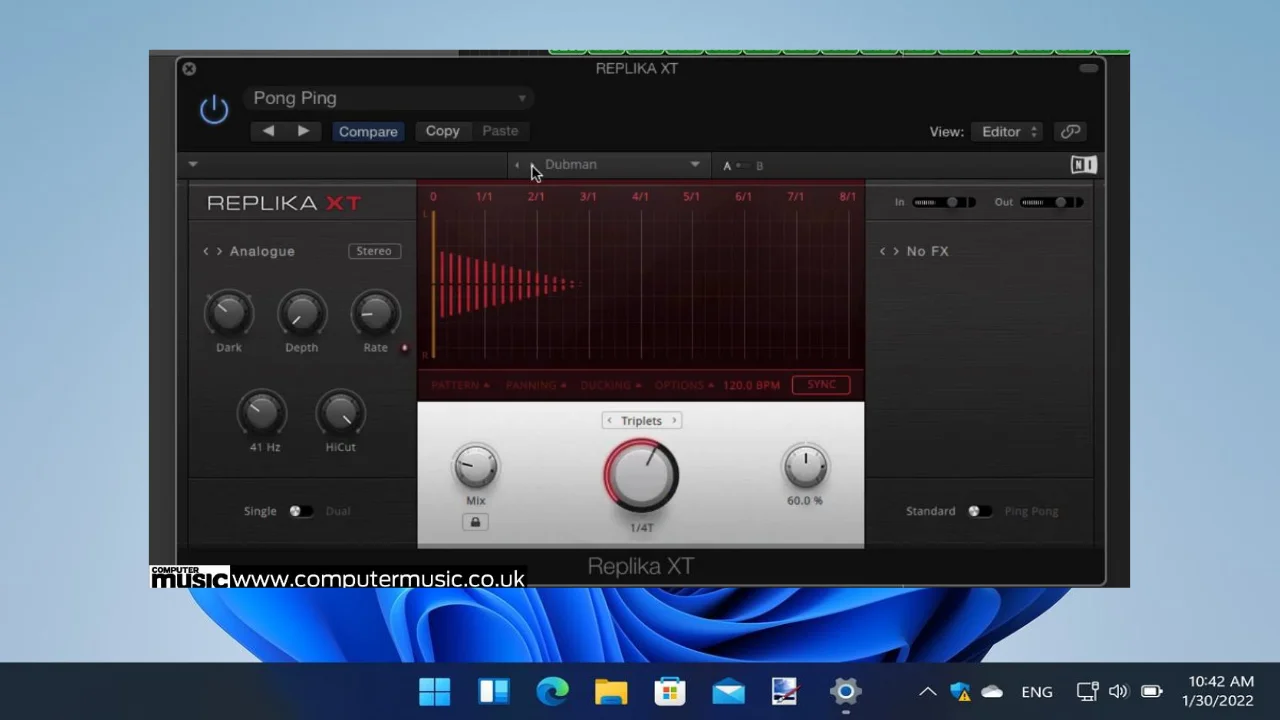Launch Microsoft Edge from the taskbar
Image resolution: width=1280 pixels, height=720 pixels.
pos(552,691)
